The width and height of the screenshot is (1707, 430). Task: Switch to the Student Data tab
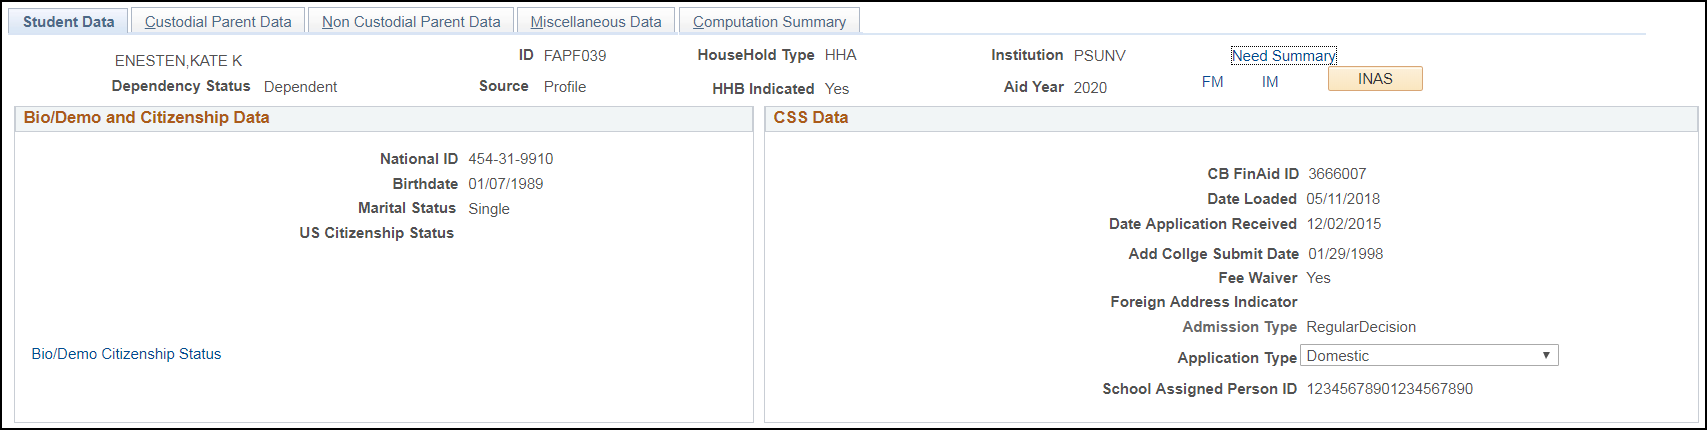[68, 21]
